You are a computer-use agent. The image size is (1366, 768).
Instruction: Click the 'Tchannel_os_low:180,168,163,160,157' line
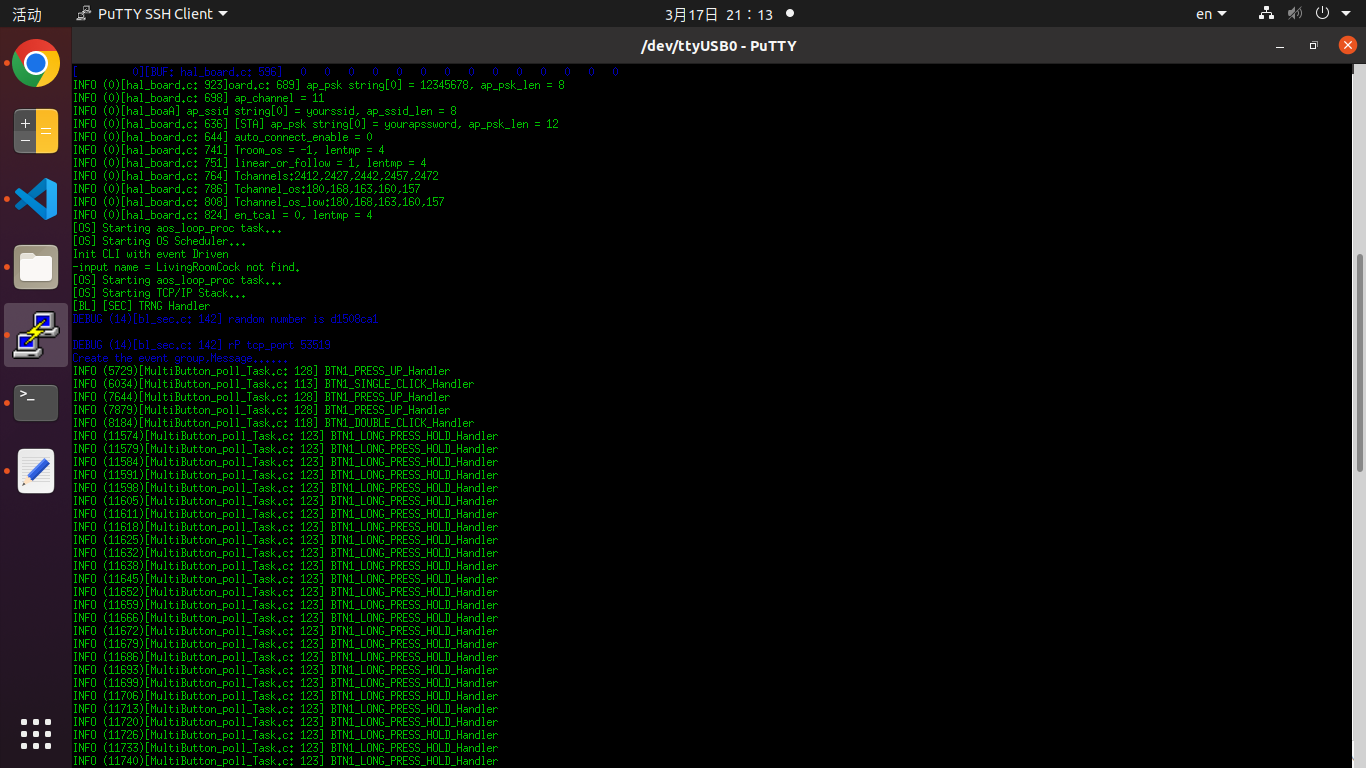[x=259, y=202]
